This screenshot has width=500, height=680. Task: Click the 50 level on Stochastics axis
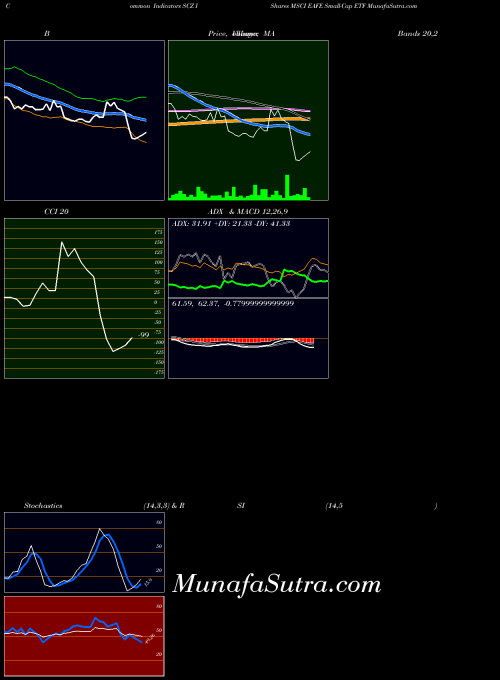click(159, 546)
